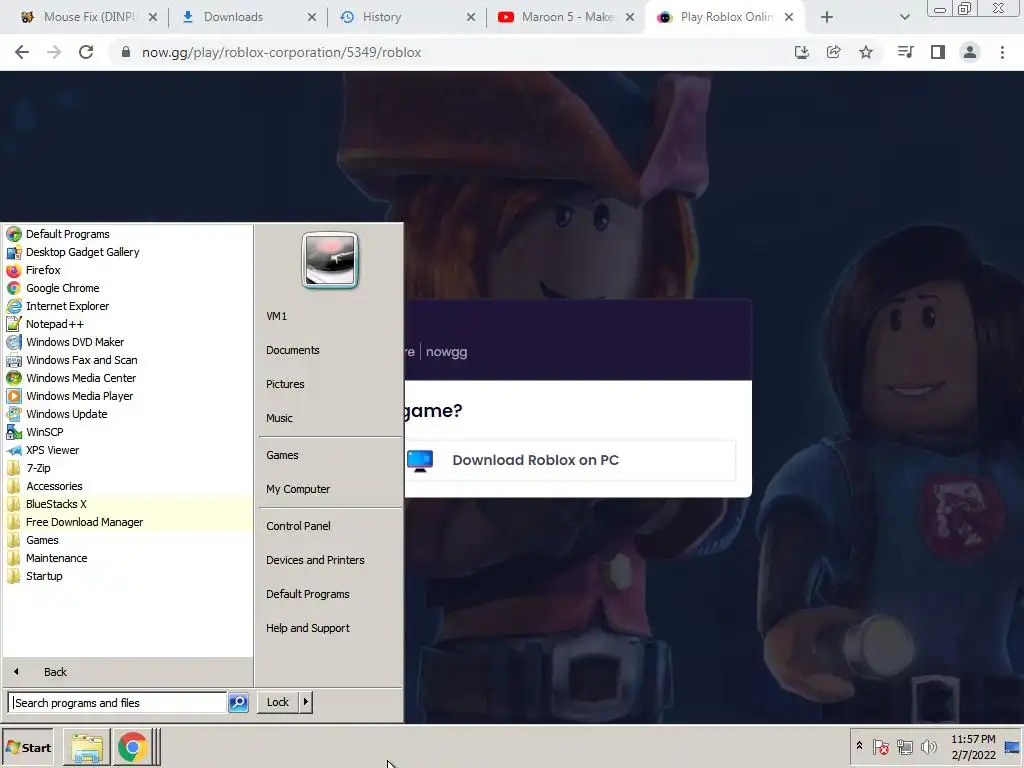The width and height of the screenshot is (1024, 768).
Task: Click the volume speaker tray icon
Action: tap(928, 746)
